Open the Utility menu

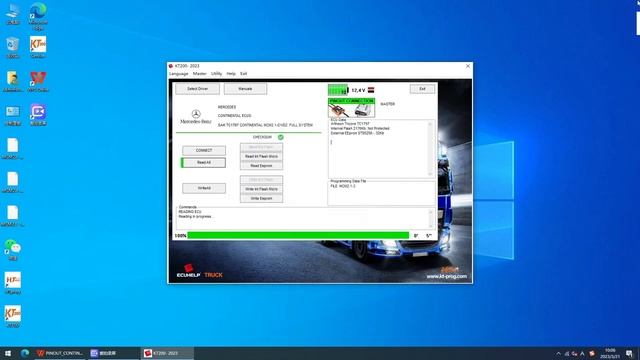pos(216,74)
